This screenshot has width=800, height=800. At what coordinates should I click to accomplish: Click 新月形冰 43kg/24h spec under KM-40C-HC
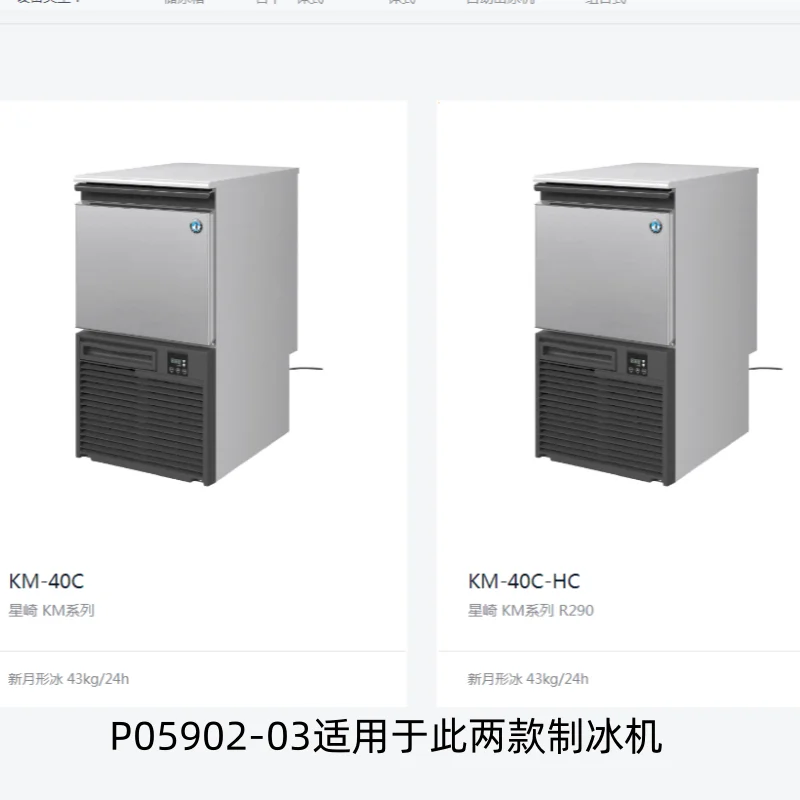pyautogui.click(x=528, y=679)
